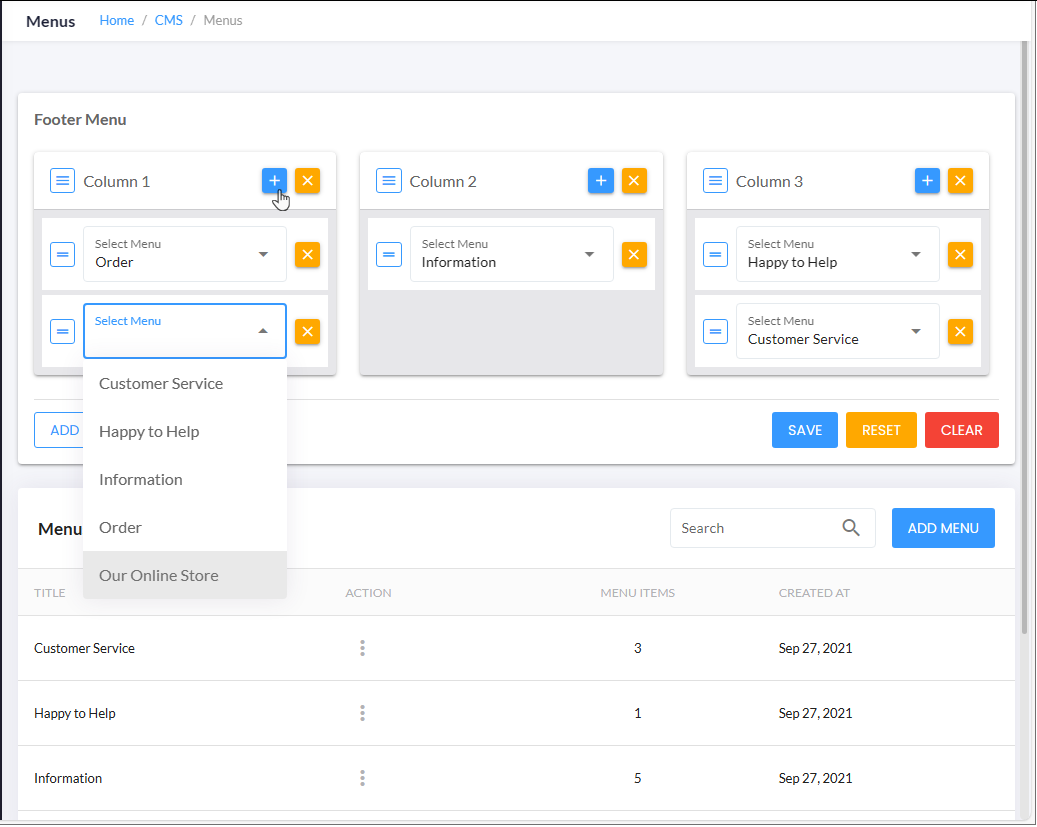The width and height of the screenshot is (1037, 827).
Task: Click the Customer Service title in the table
Action: point(84,648)
